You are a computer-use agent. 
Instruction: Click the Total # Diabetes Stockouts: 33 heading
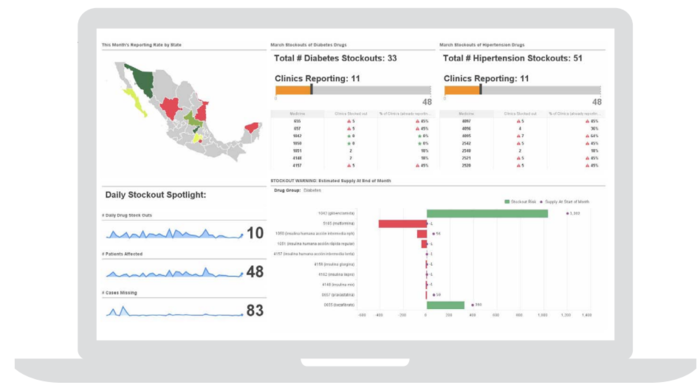[x=335, y=58]
